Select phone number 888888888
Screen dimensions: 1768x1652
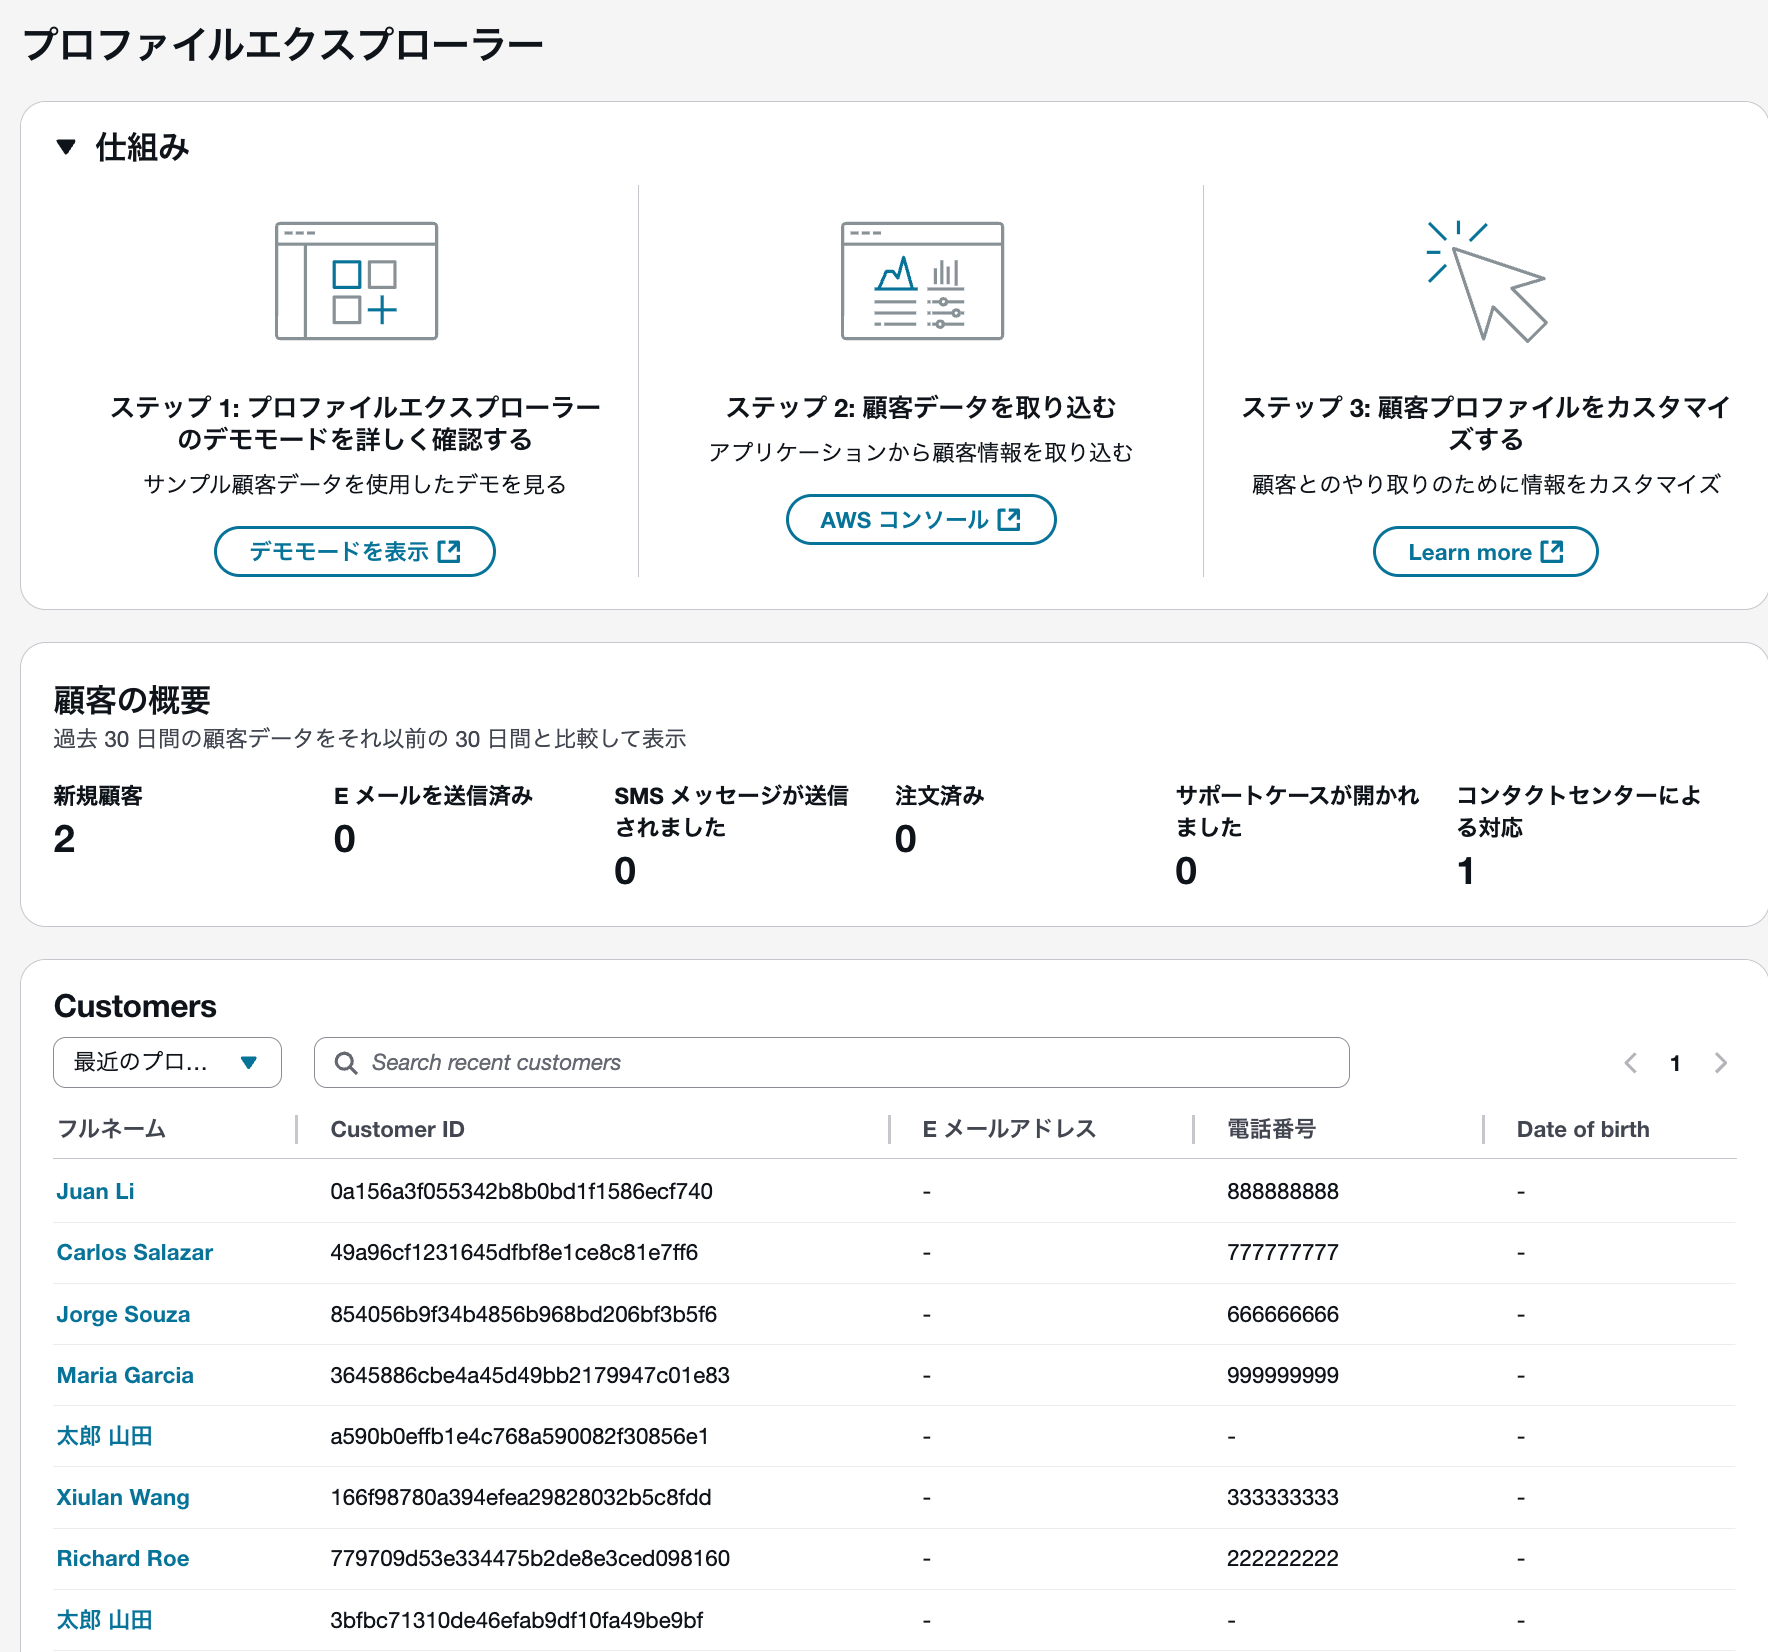[x=1283, y=1191]
